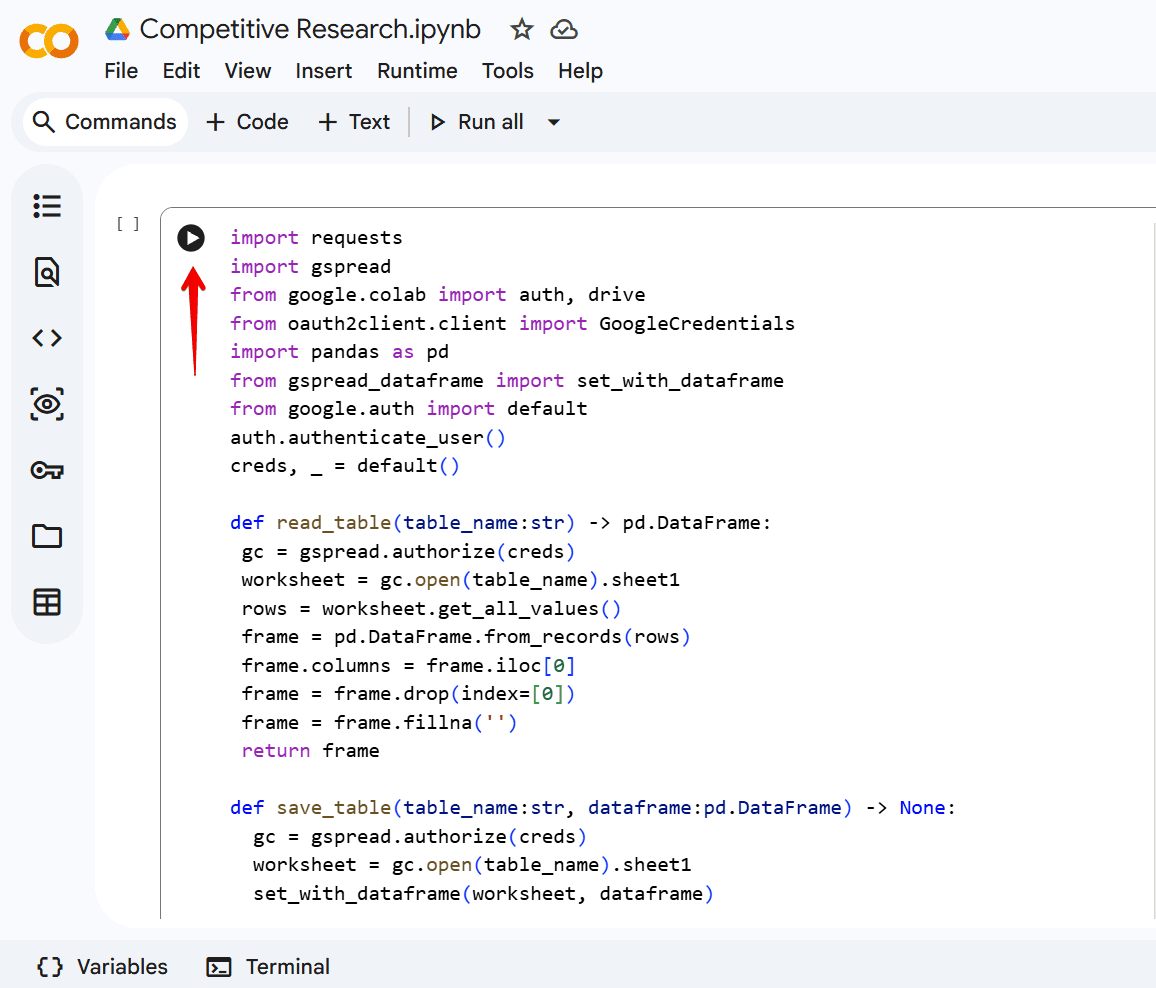Open the View menu
The height and width of the screenshot is (988, 1156).
248,71
